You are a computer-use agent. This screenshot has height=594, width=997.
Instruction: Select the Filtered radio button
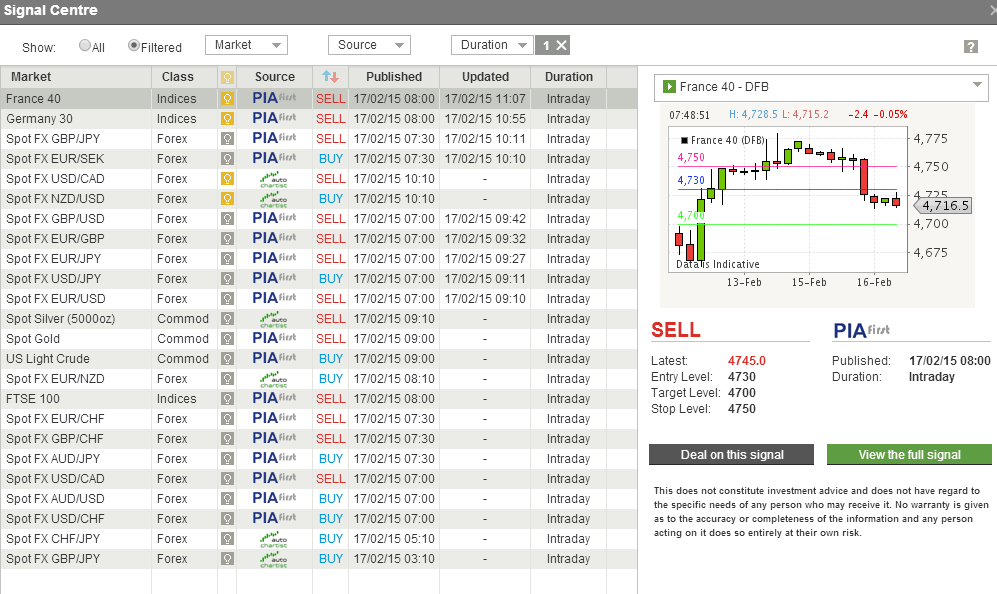pos(134,45)
